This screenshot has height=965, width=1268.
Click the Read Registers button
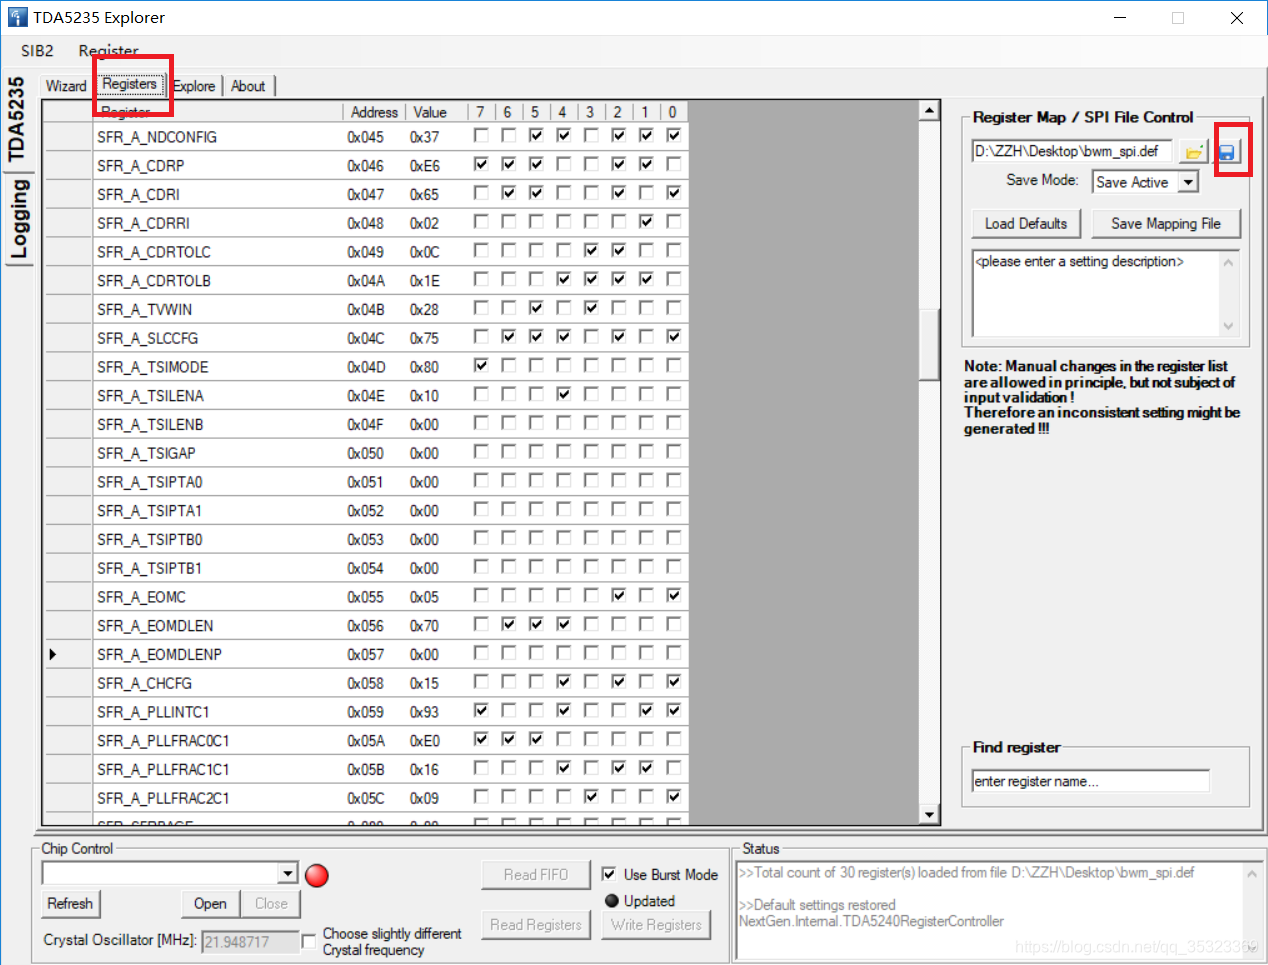point(536,925)
